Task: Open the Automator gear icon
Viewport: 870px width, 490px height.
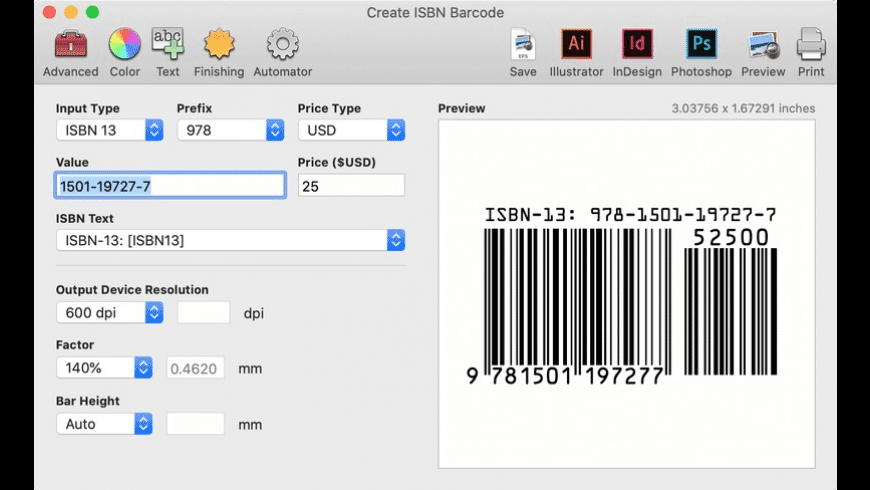Action: point(283,45)
